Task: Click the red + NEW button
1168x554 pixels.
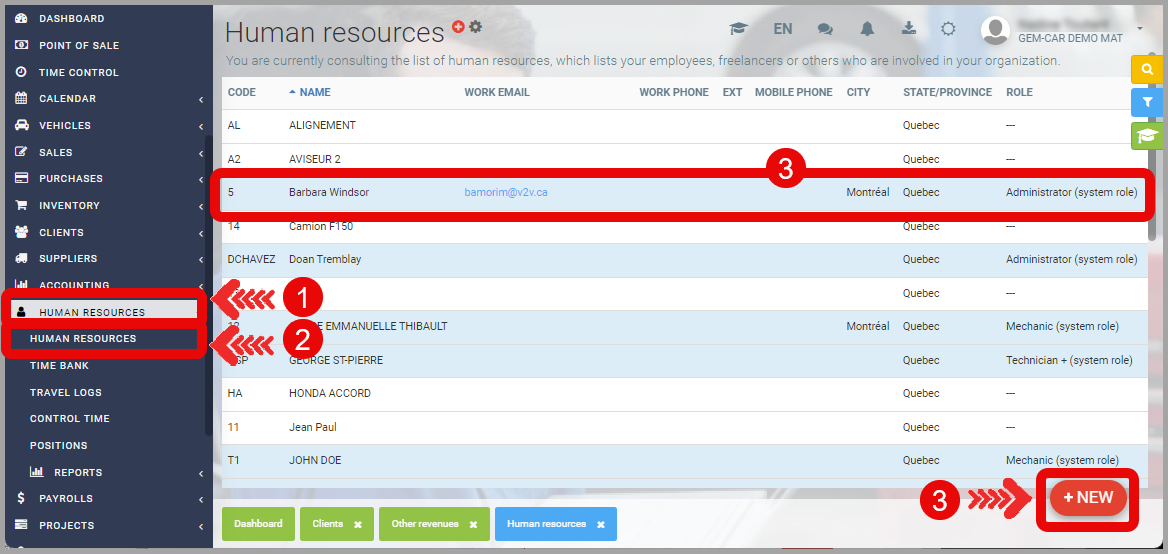Action: coord(1088,498)
